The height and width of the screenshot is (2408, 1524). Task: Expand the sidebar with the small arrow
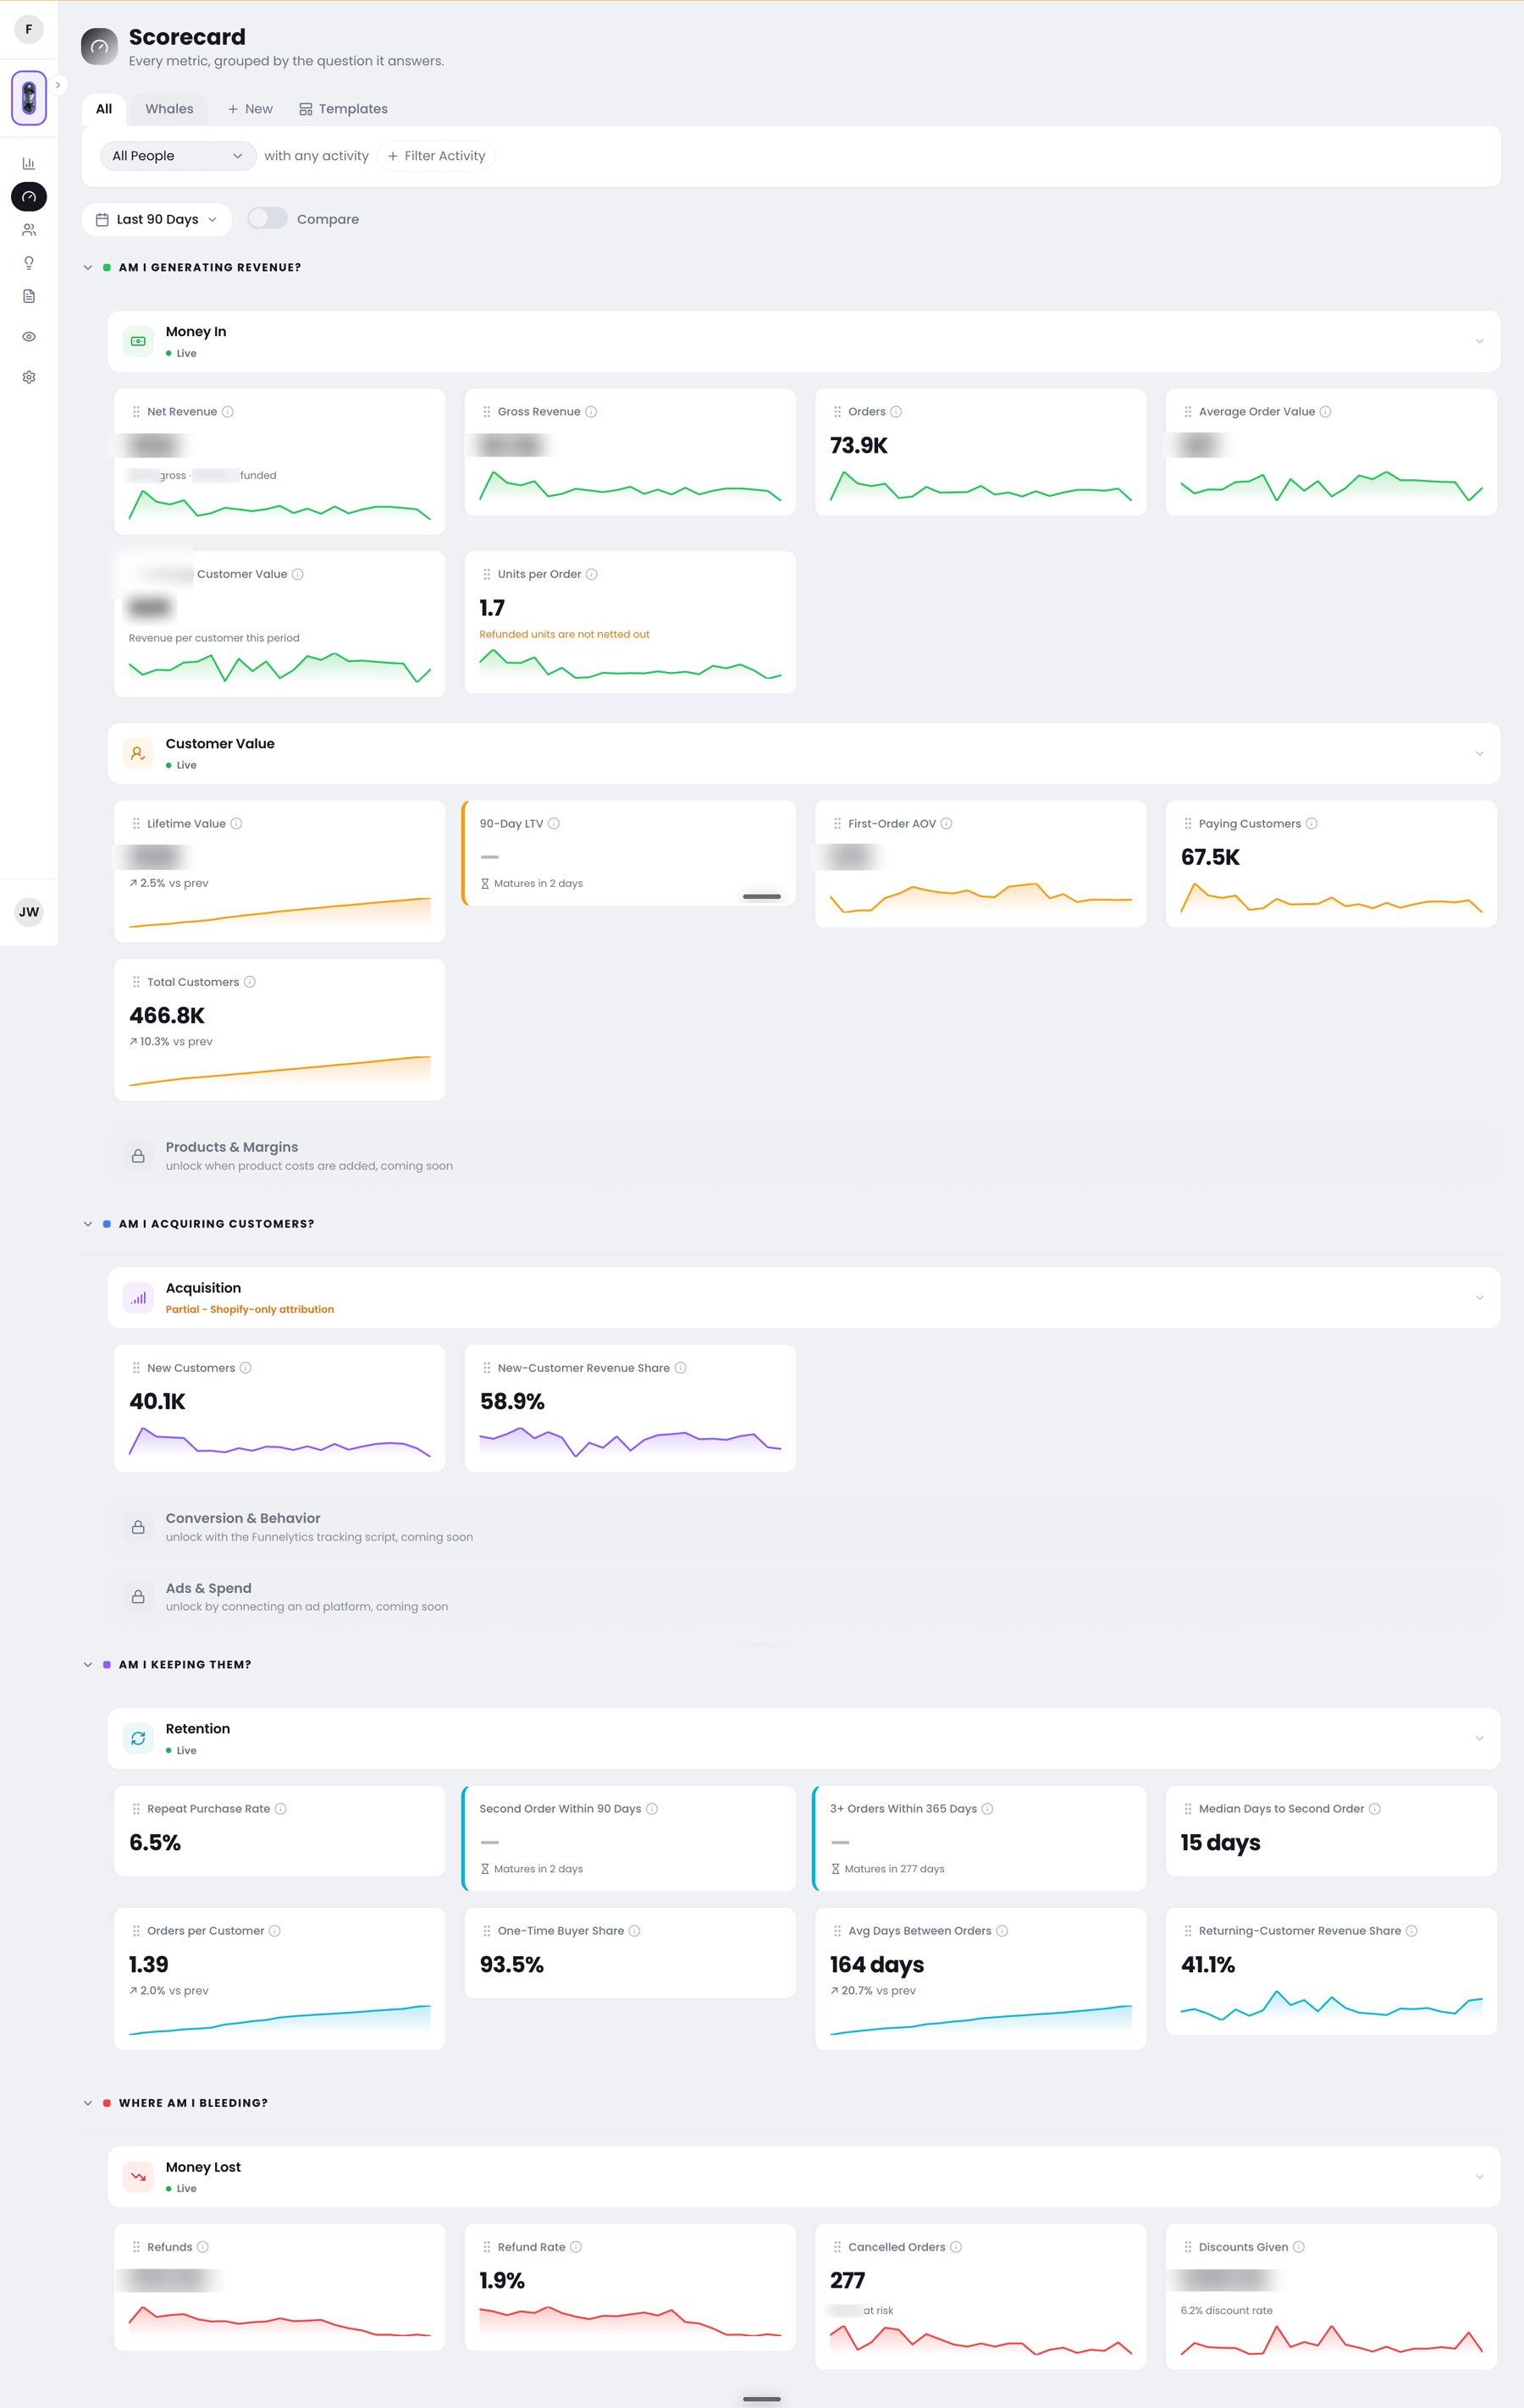[x=58, y=85]
